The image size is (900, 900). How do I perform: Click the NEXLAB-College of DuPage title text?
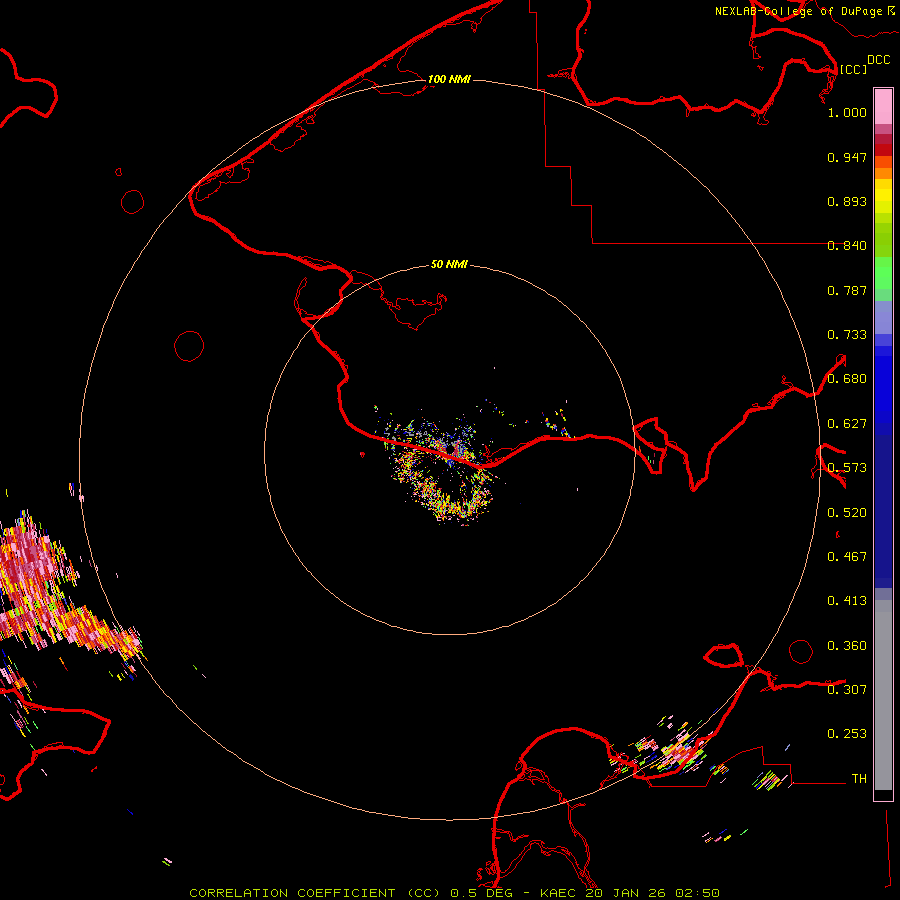798,11
